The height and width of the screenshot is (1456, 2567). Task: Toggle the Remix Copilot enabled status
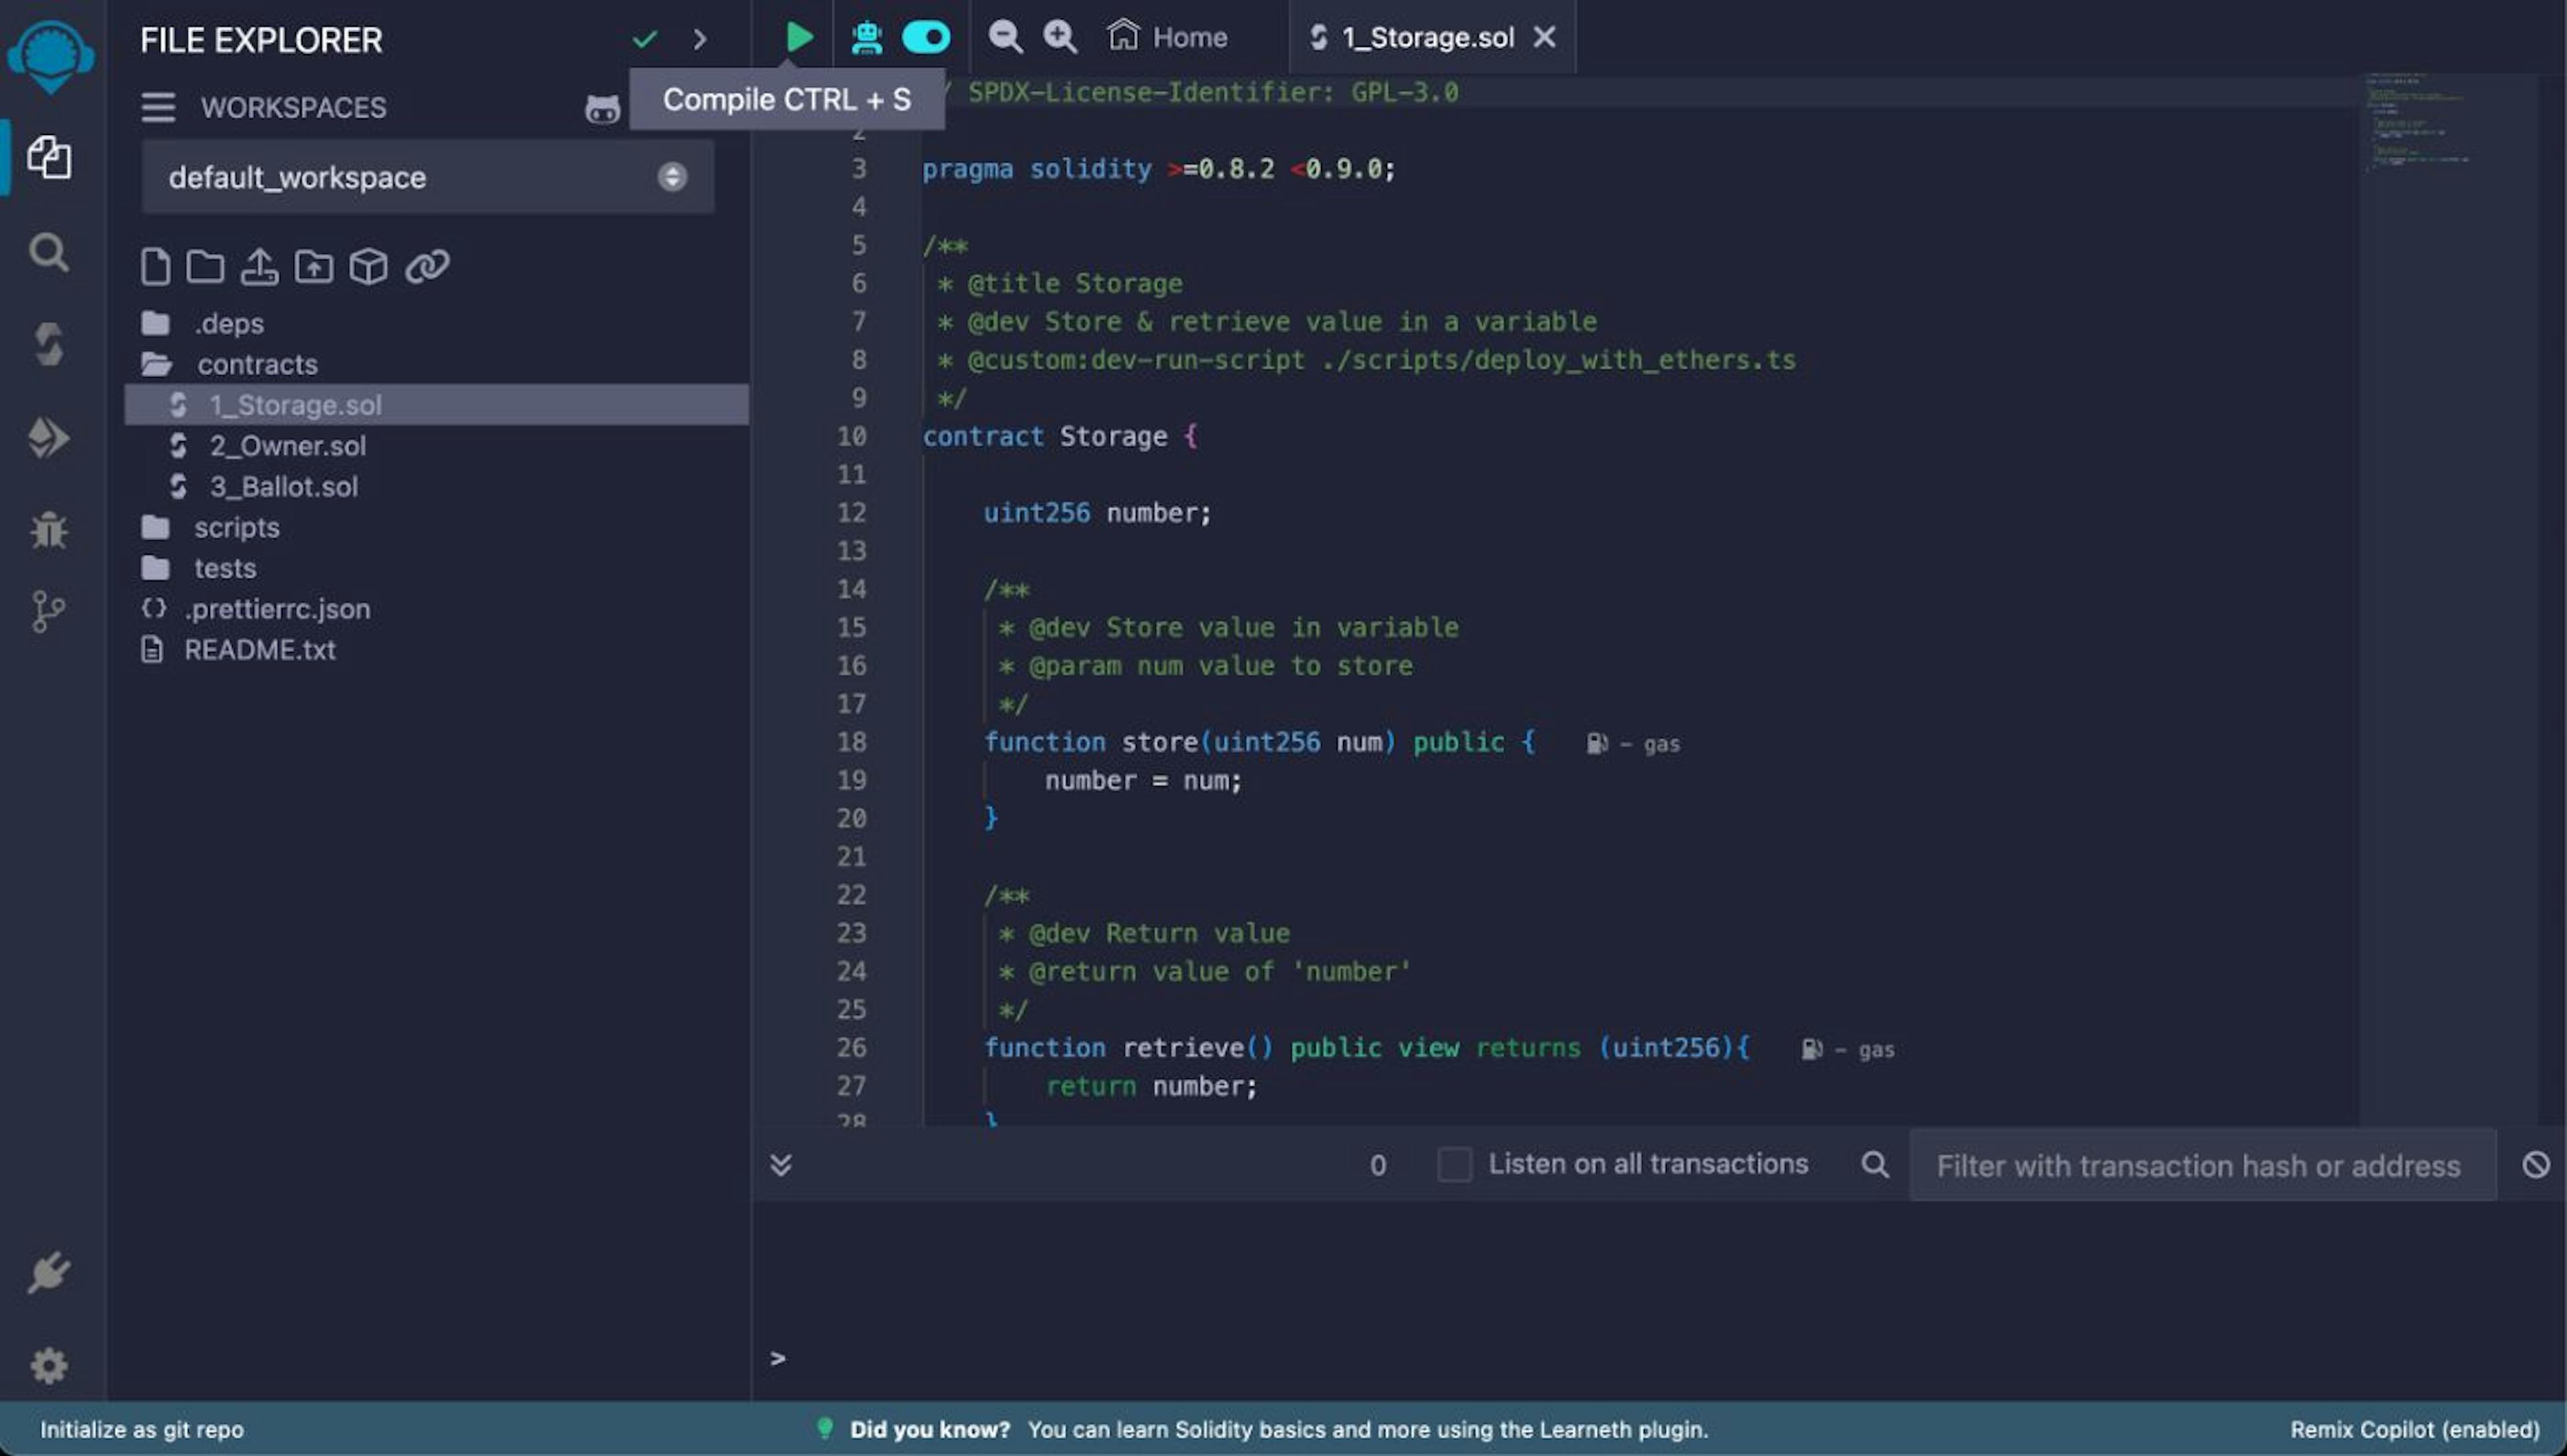[x=2415, y=1429]
